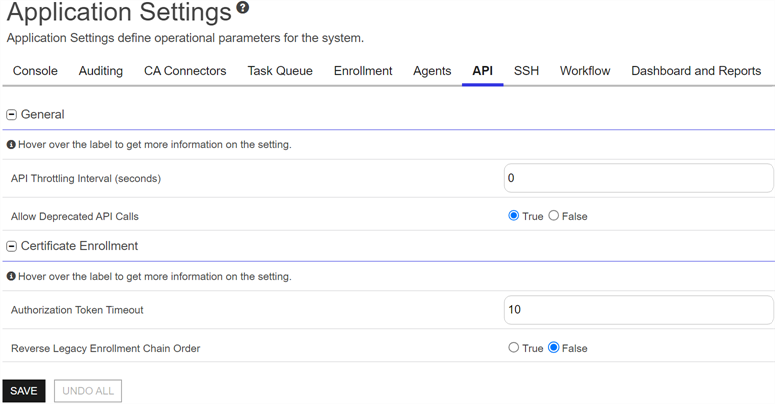Click info icon in Certificate Enrollment hint
Screen dimensions: 775x404
point(11,276)
